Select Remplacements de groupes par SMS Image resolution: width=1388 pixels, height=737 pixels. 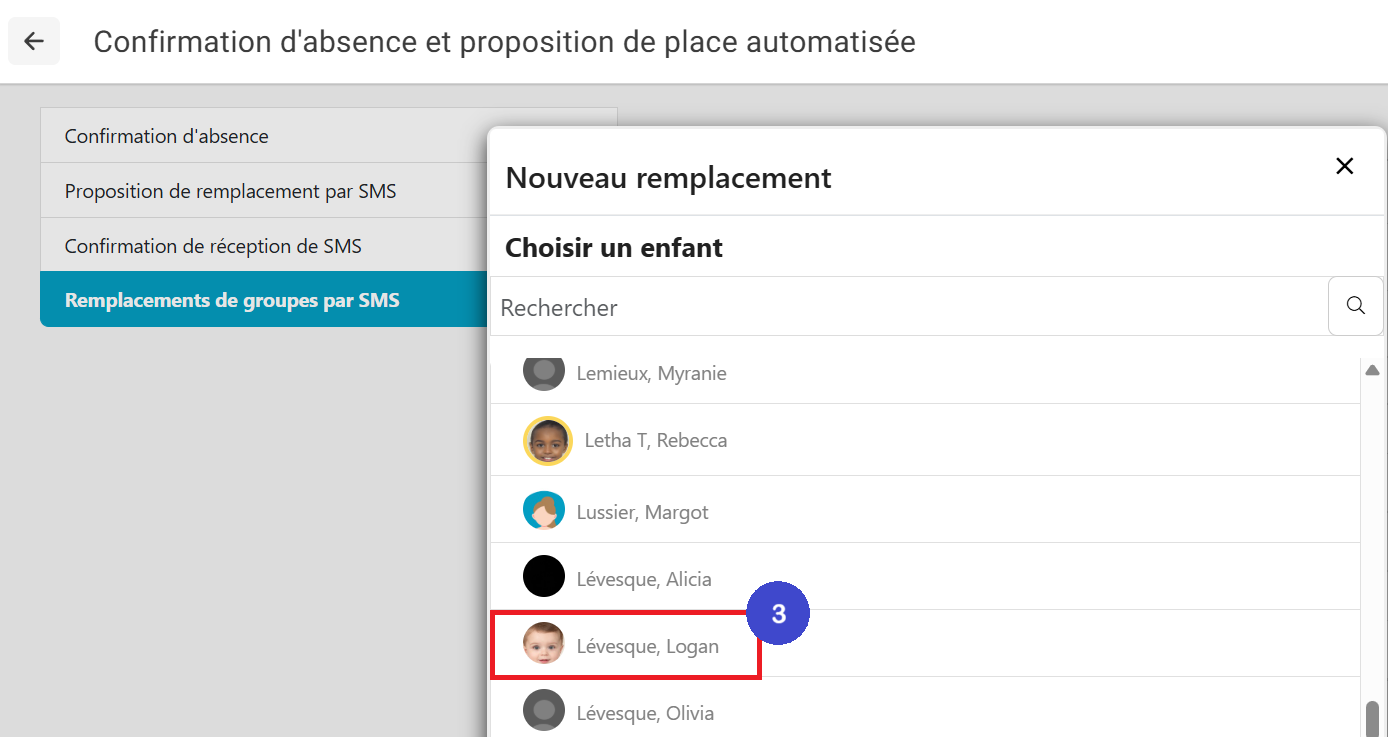(x=232, y=300)
